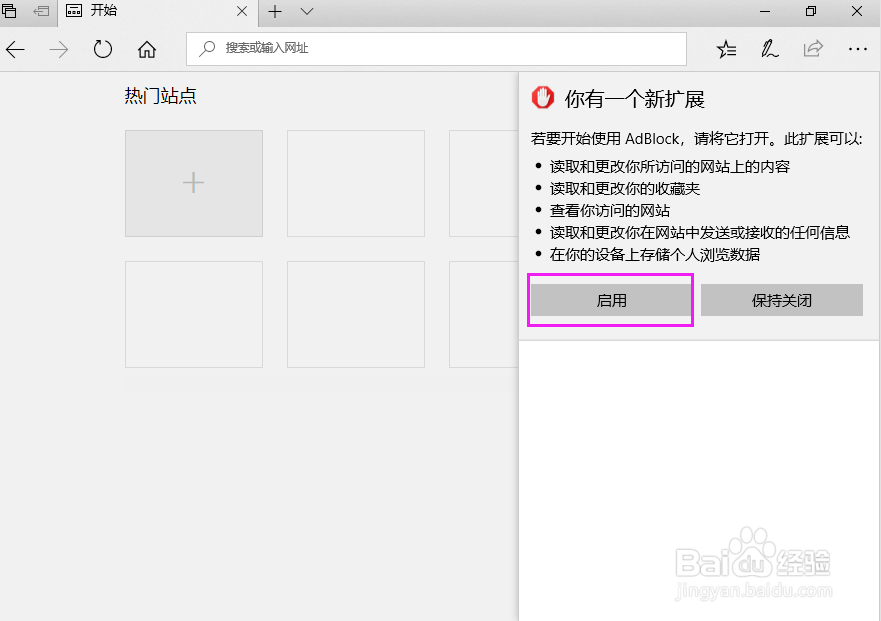Expand the tab preview chevron
Screen dimensions: 881x621
click(x=307, y=11)
